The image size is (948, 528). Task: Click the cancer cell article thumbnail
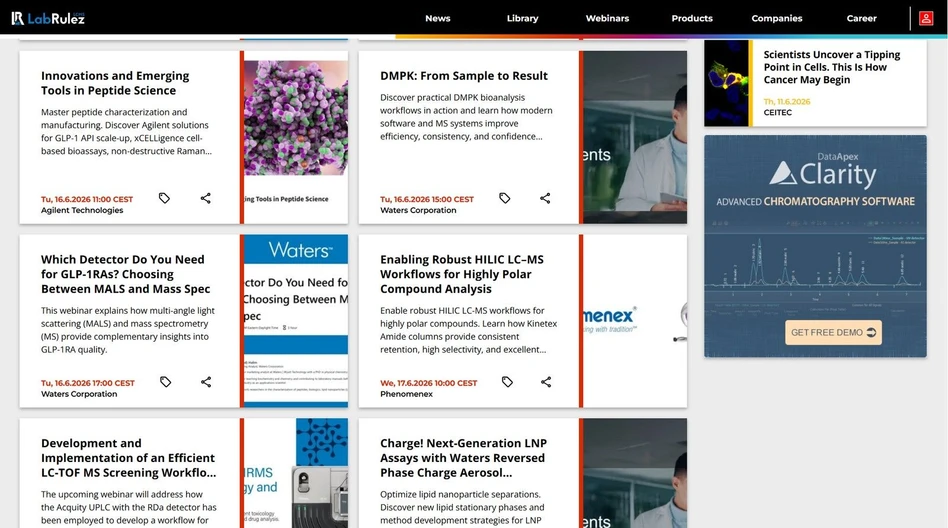click(726, 83)
